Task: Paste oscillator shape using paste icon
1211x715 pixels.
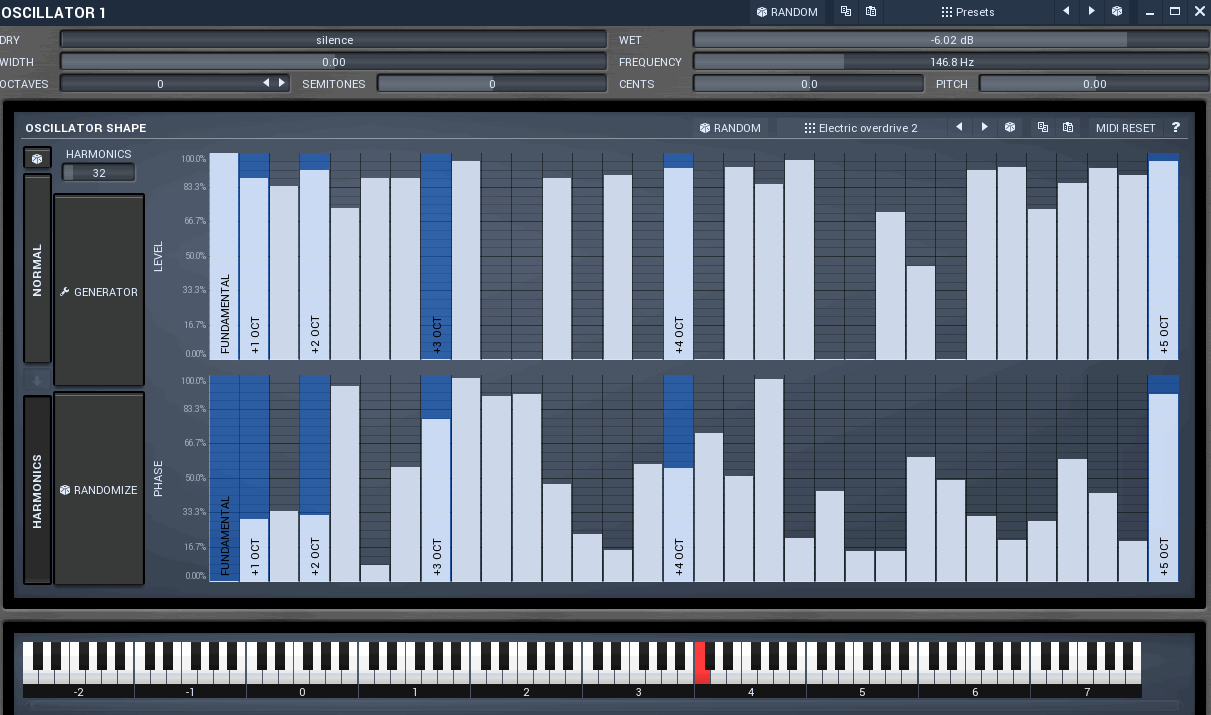Action: coord(1068,128)
